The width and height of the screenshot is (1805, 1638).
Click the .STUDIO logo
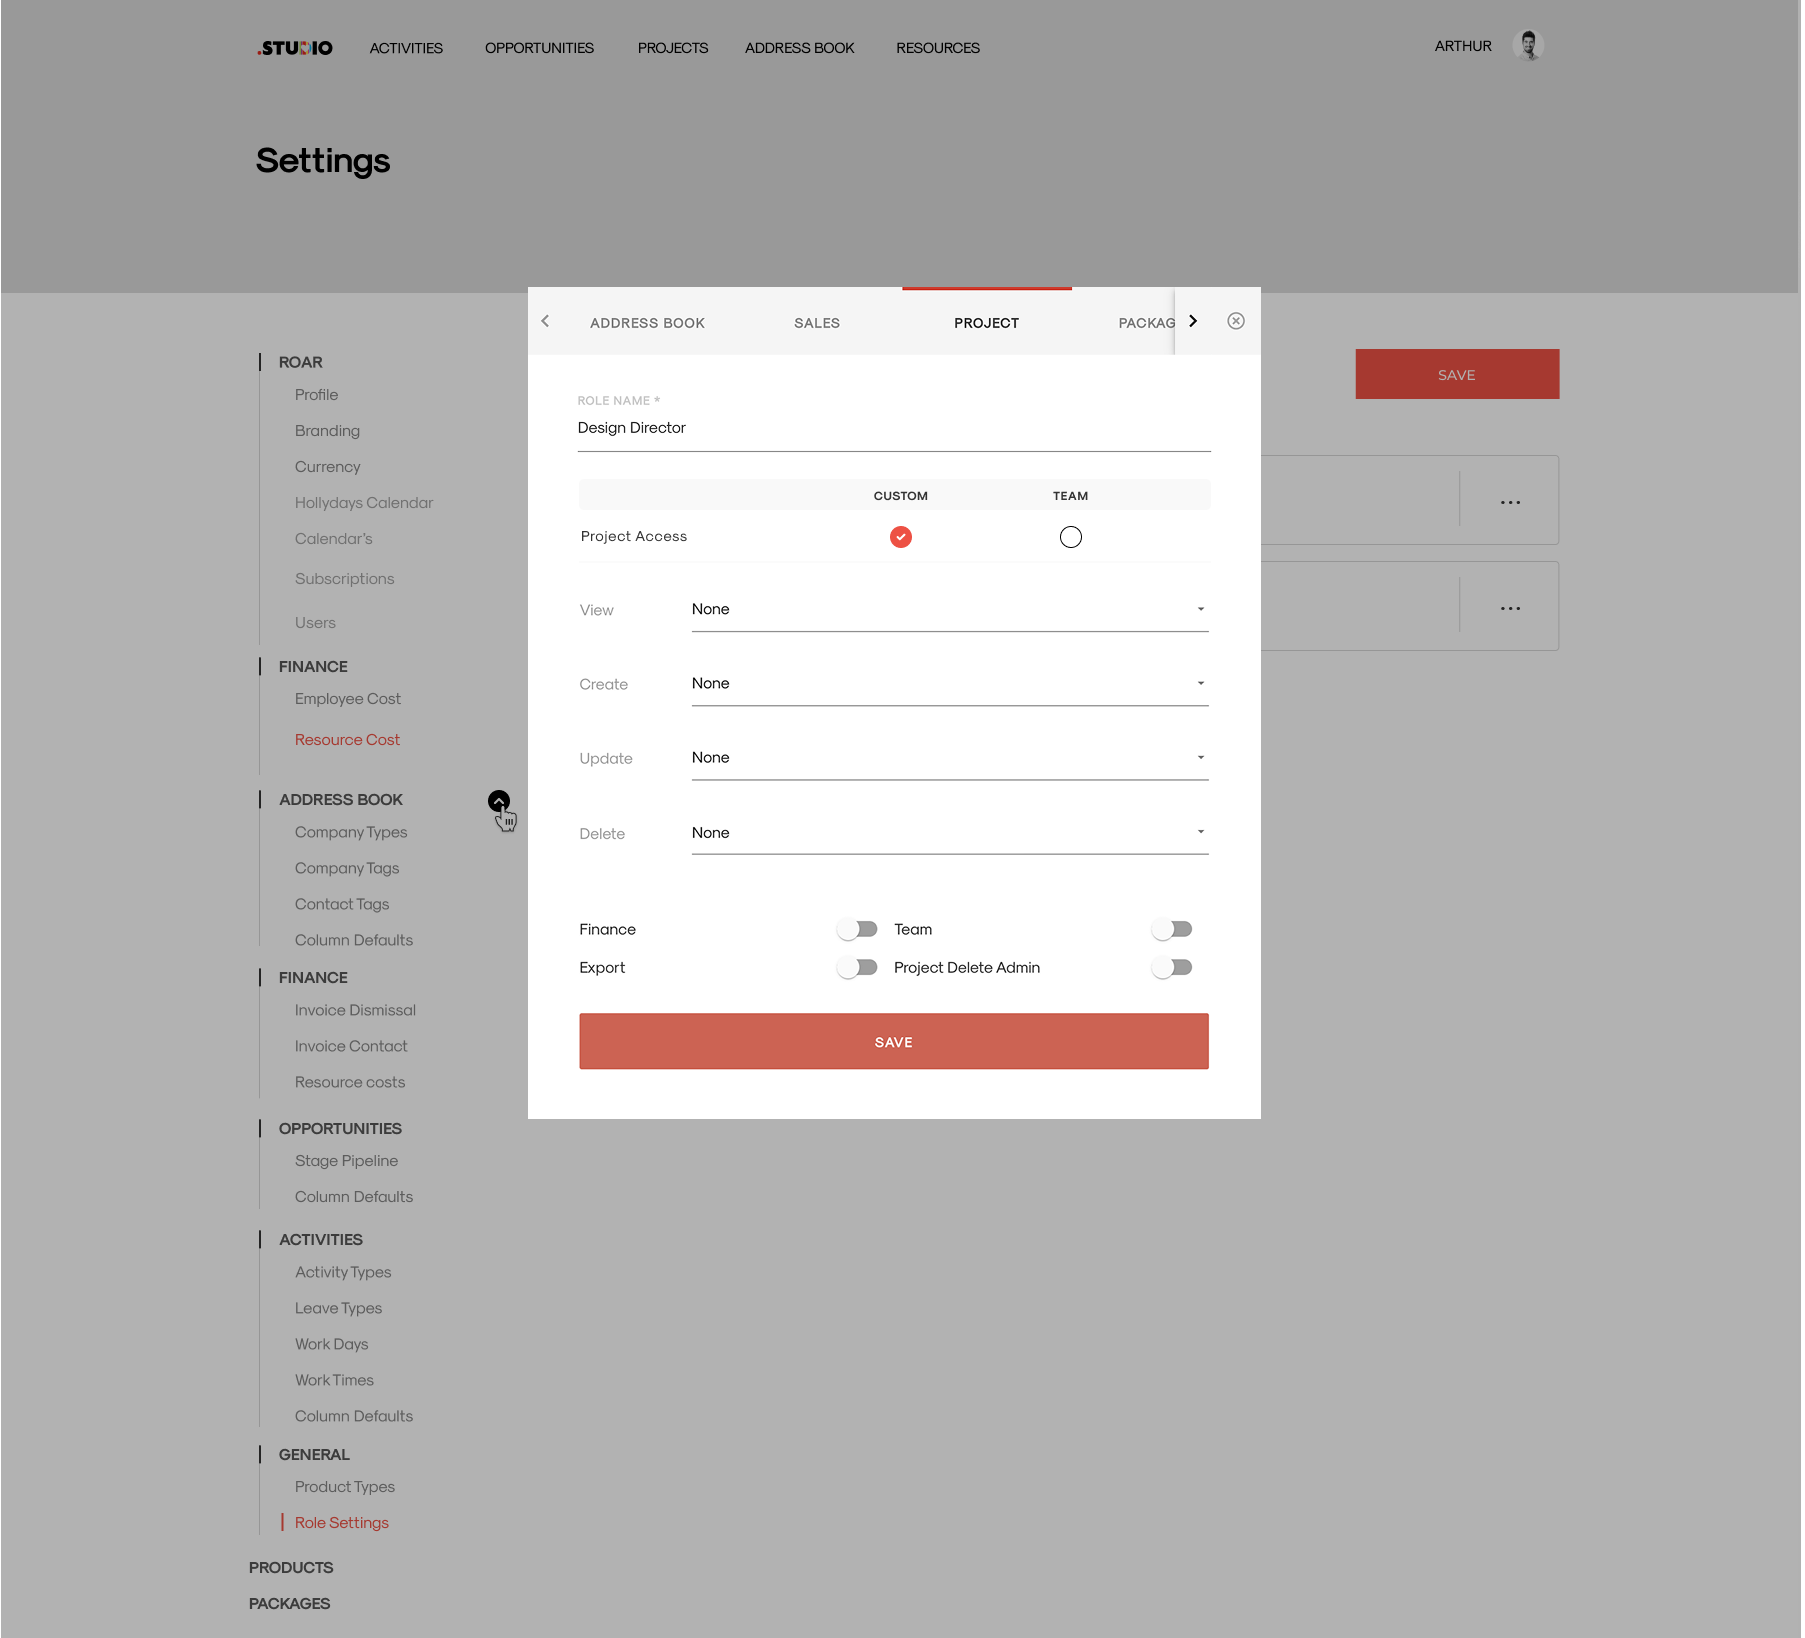click(295, 48)
